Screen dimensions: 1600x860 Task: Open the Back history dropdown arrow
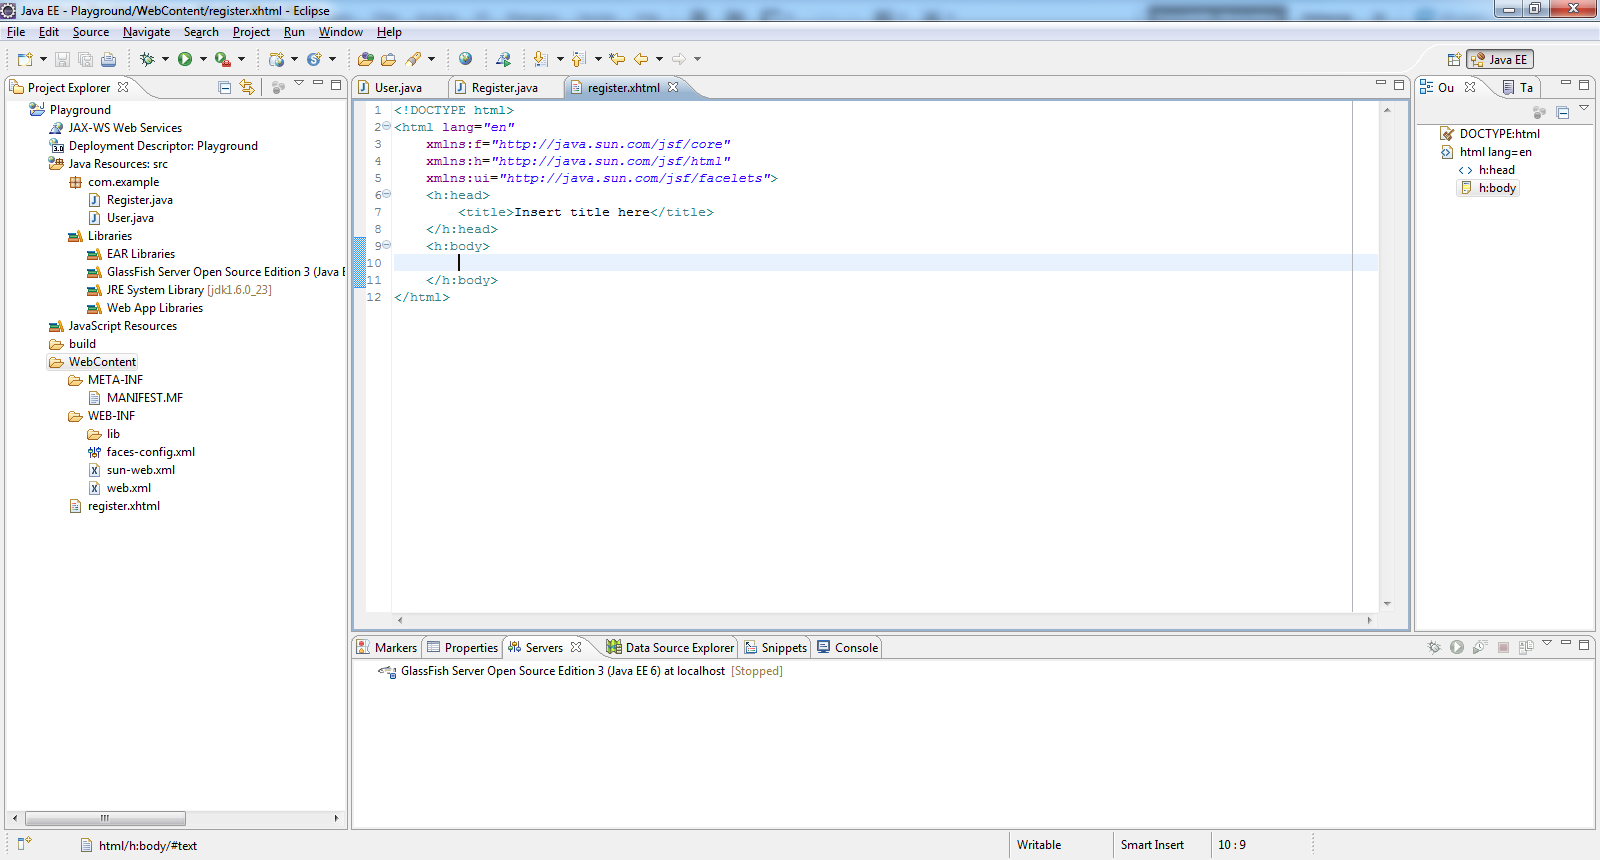pos(659,59)
